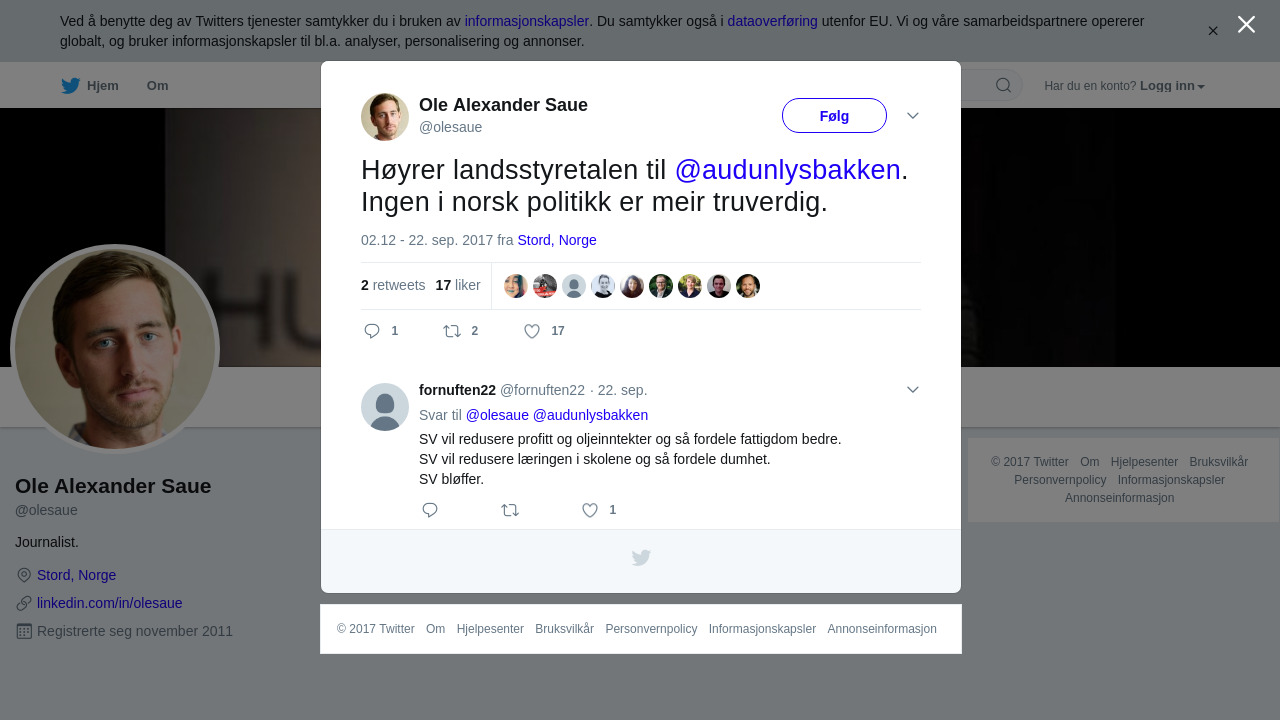1280x720 pixels.
Task: Click the reply icon under the main tweet
Action: (372, 331)
